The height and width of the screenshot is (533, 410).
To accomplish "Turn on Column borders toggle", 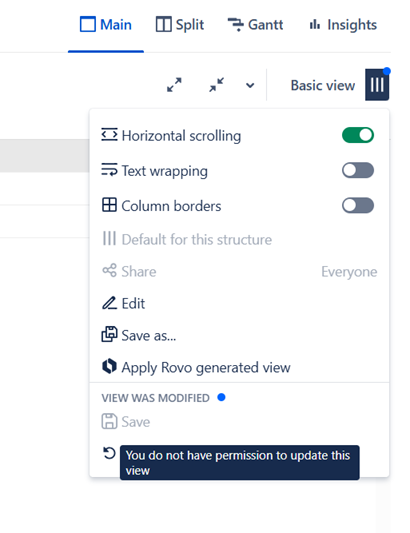I will click(x=358, y=205).
